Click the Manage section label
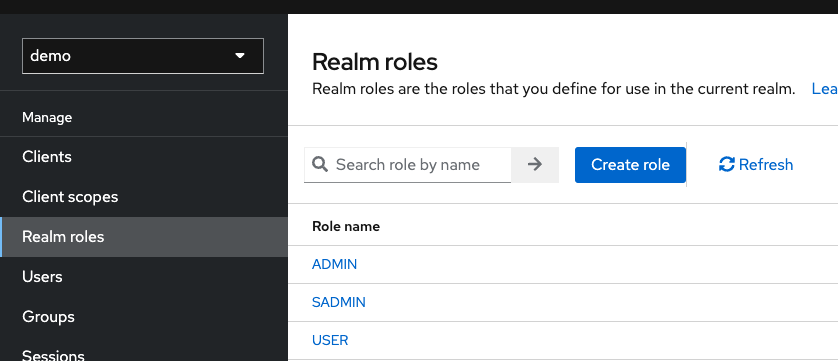 [47, 117]
